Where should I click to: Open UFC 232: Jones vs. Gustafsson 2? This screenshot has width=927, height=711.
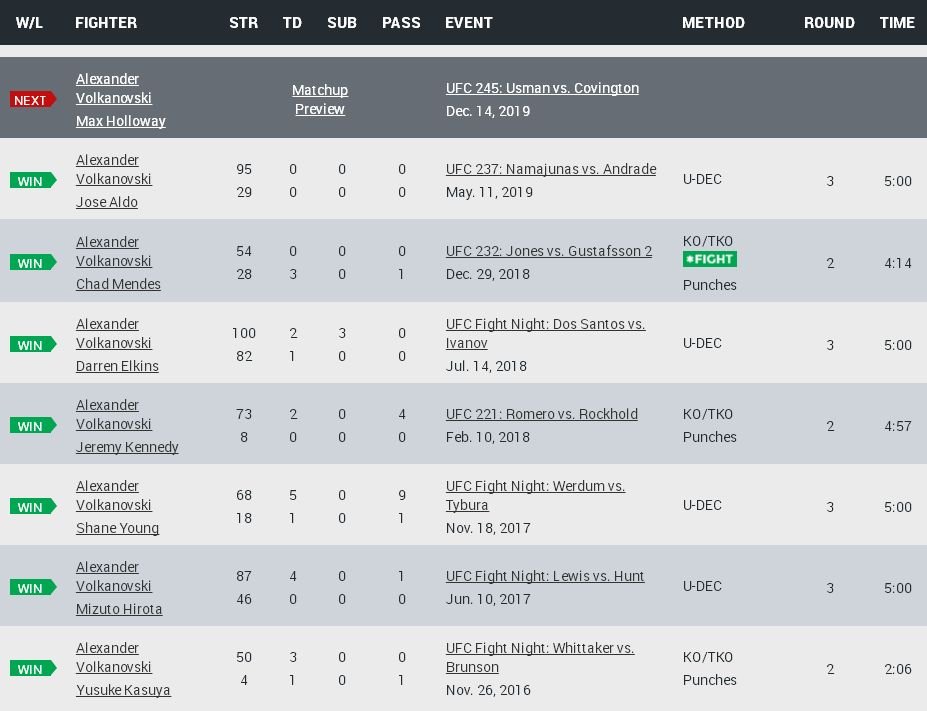(x=548, y=251)
